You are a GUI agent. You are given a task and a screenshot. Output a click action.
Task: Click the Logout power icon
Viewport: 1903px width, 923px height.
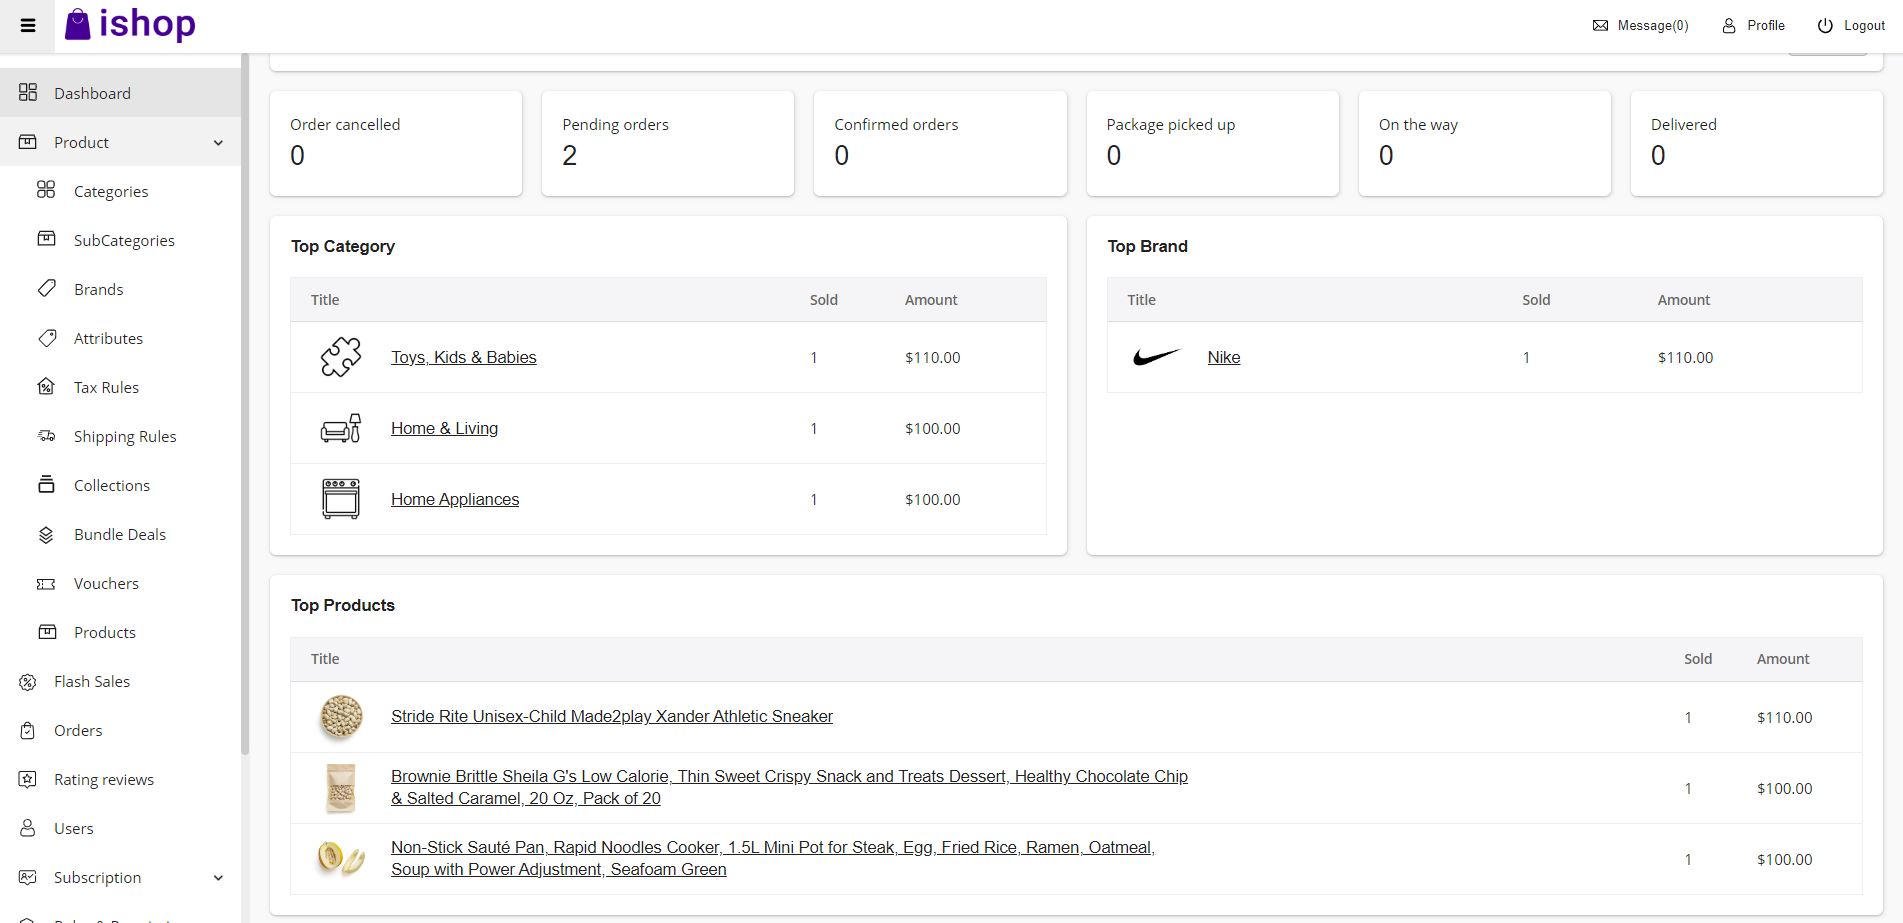pyautogui.click(x=1825, y=26)
